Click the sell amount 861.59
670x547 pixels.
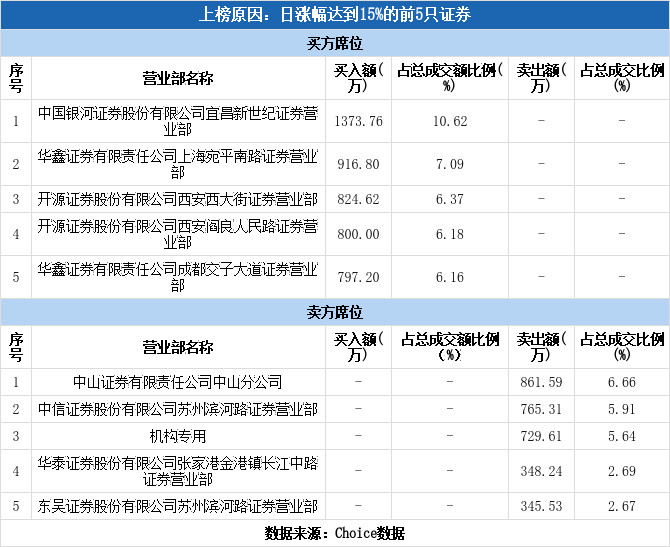[x=541, y=382]
